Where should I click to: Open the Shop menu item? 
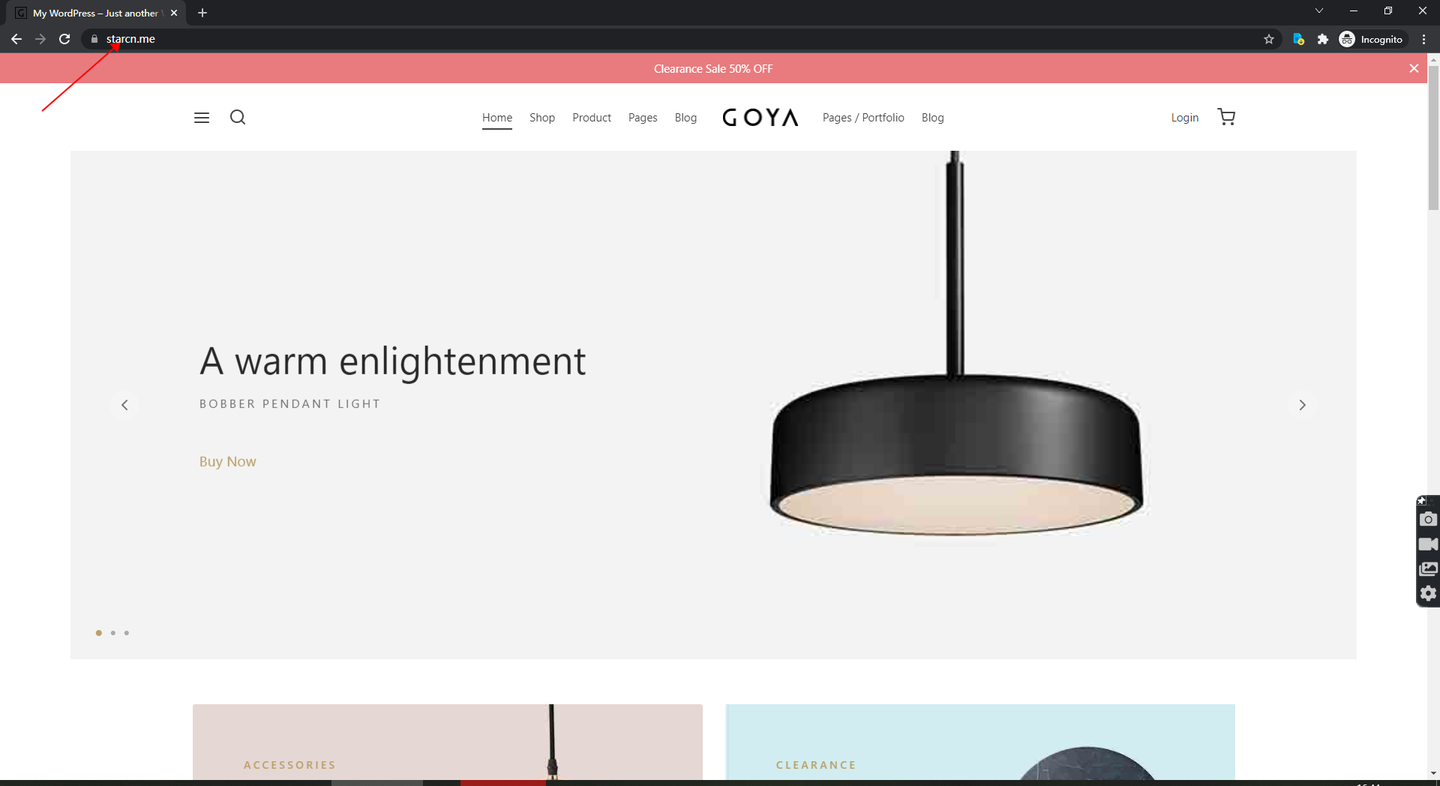(x=542, y=118)
